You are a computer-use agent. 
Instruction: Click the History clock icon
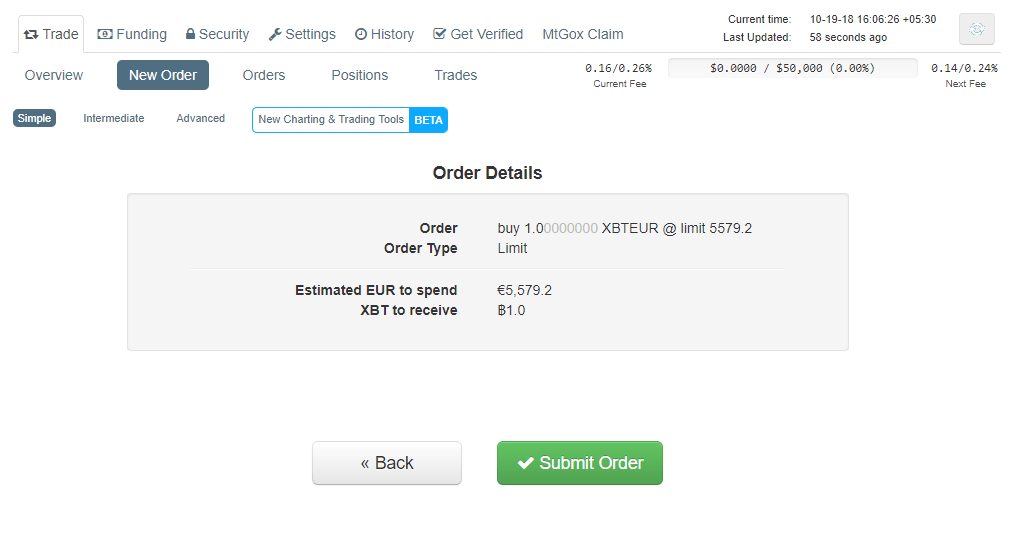point(361,34)
